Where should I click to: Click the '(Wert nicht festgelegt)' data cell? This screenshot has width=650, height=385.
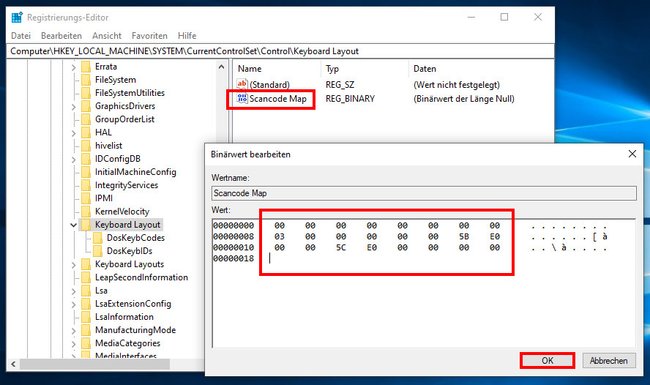[456, 85]
